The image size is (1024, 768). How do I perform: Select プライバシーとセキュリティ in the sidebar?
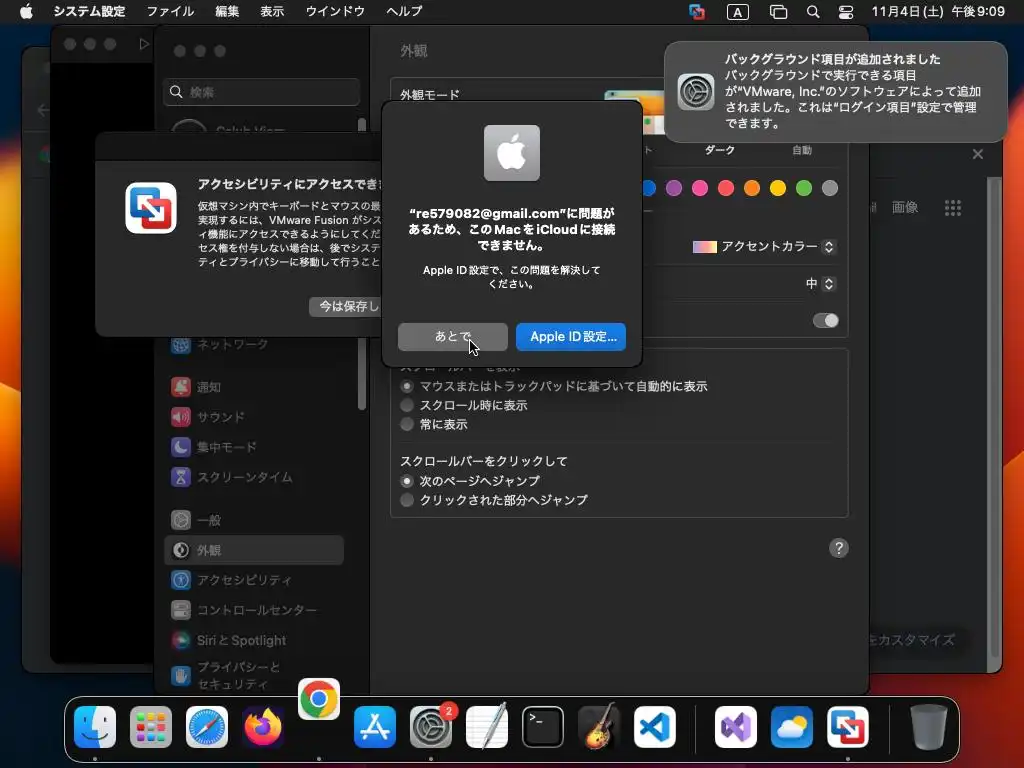254,675
